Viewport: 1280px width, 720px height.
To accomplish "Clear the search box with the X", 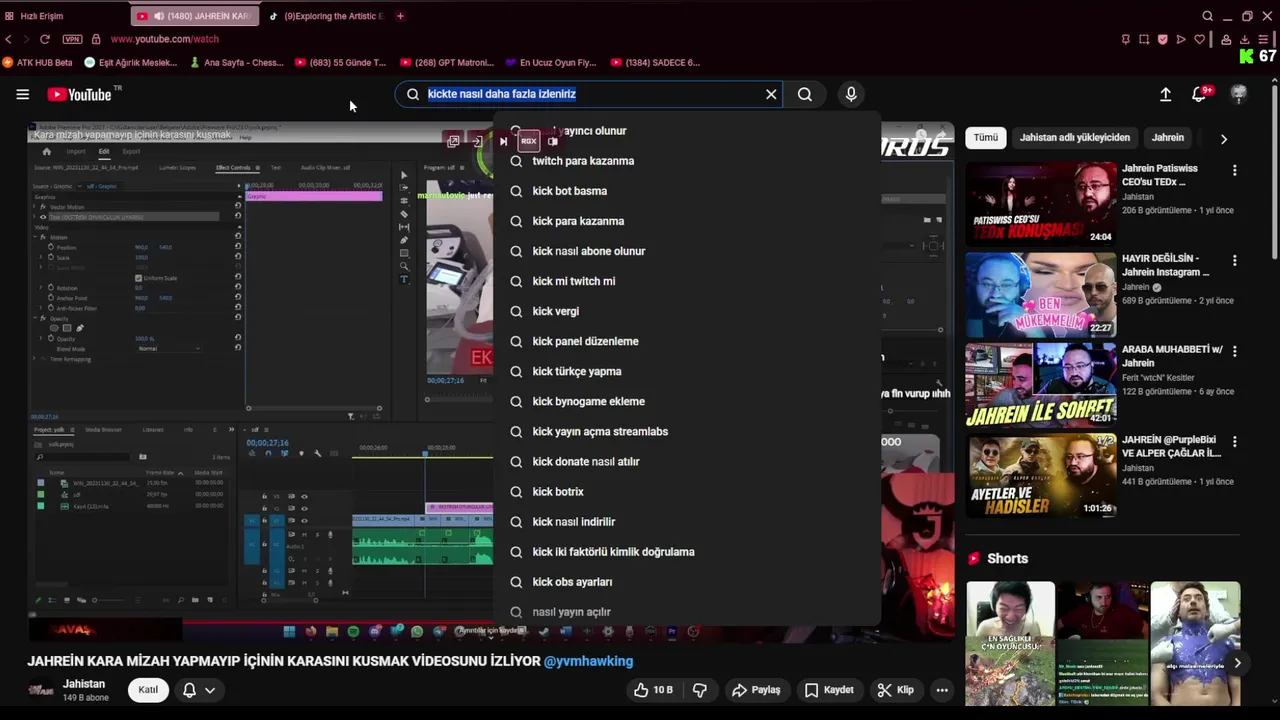I will pos(771,94).
